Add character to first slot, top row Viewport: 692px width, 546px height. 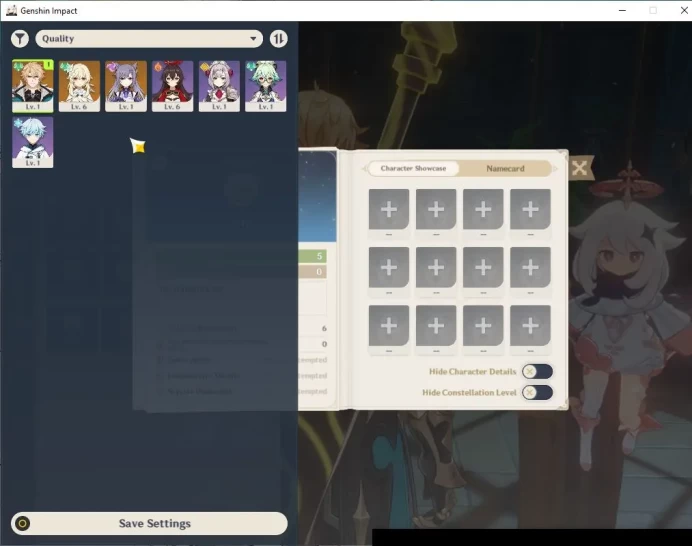pos(389,209)
